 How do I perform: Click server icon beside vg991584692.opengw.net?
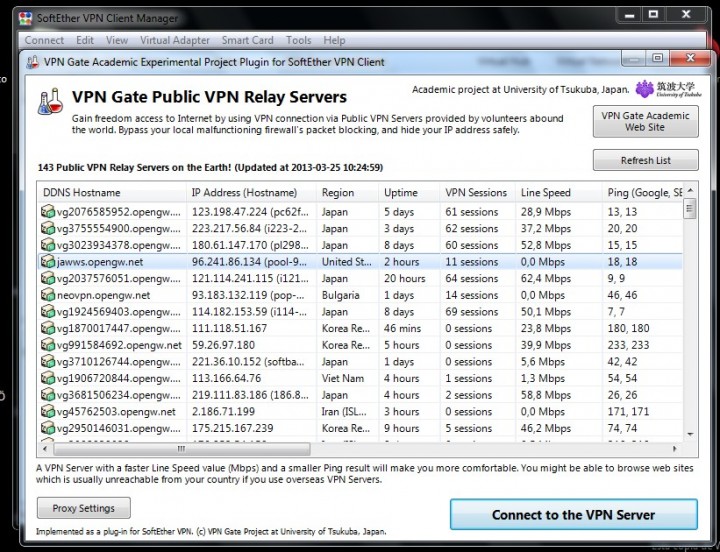(x=48, y=345)
